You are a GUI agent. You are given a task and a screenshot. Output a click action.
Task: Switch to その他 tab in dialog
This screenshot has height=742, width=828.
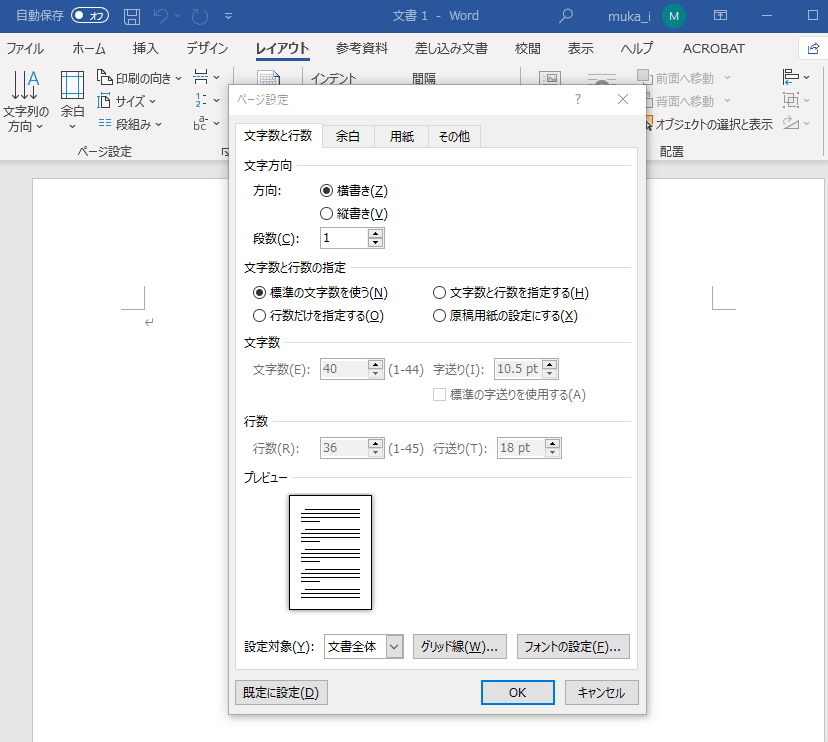[454, 137]
